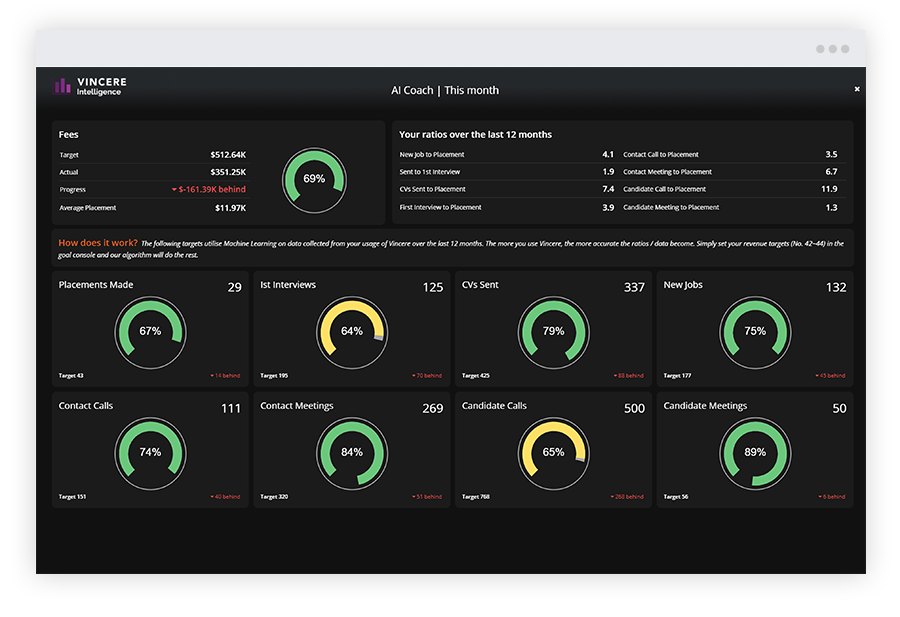
Task: Select the New Job to Placement ratio row
Action: [506, 155]
